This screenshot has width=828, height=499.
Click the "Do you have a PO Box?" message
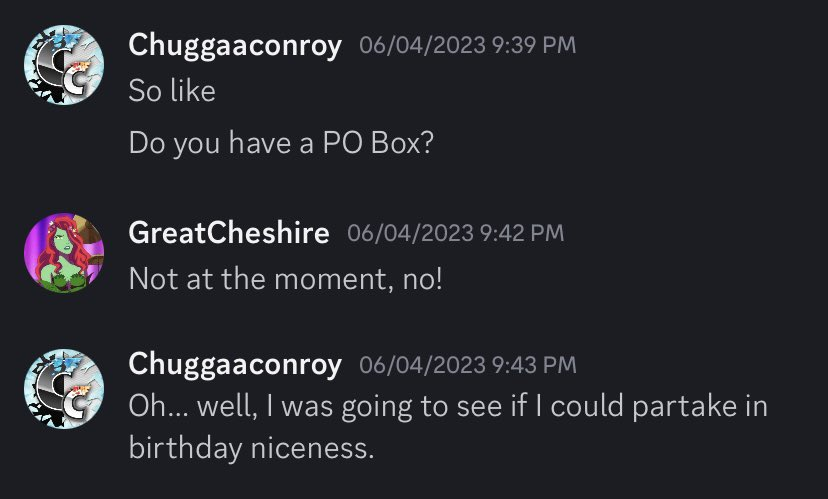[281, 143]
